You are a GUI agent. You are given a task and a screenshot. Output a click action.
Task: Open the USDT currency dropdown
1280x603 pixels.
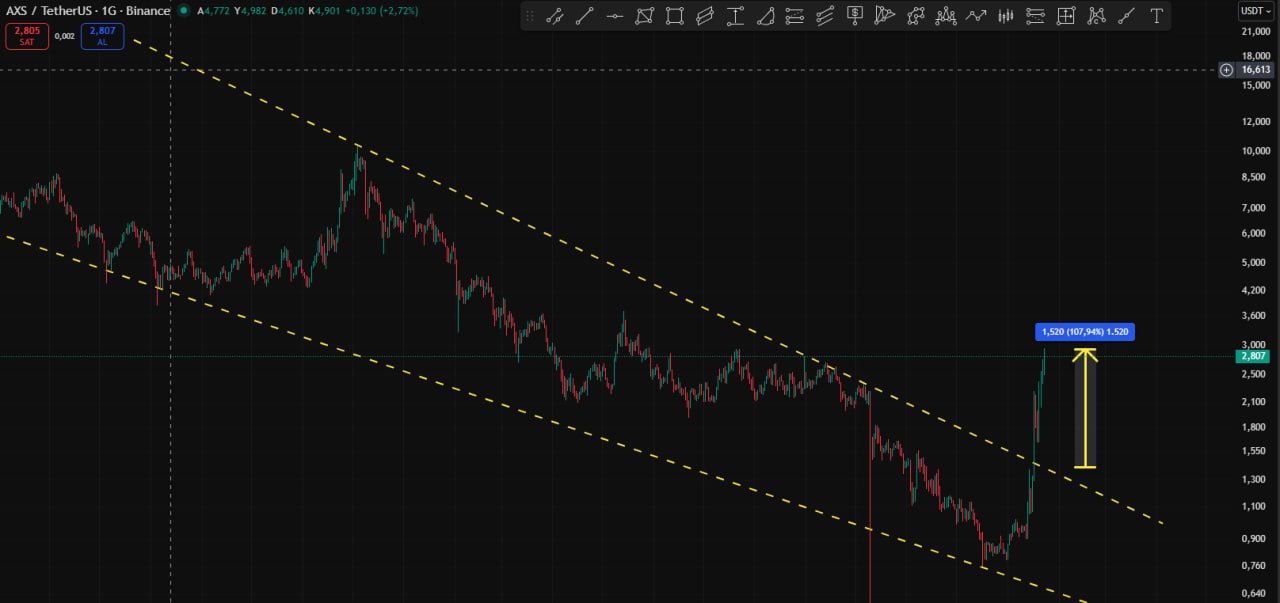click(1255, 11)
